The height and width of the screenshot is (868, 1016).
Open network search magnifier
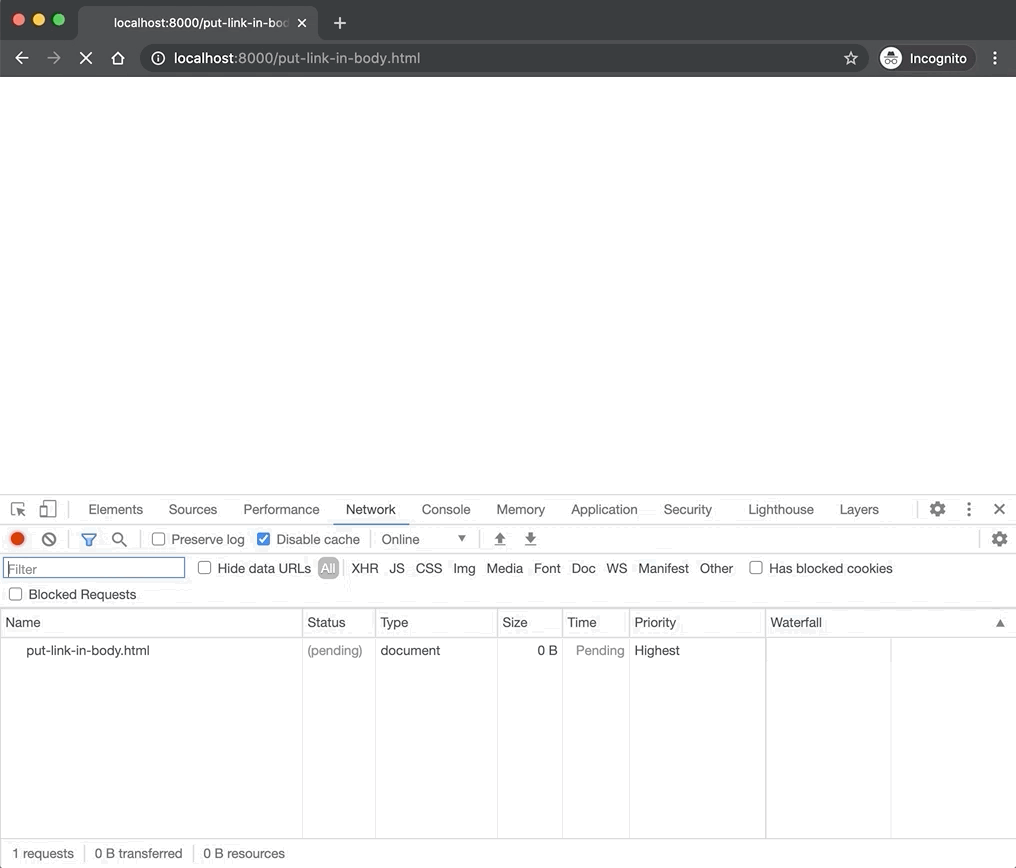coord(119,539)
